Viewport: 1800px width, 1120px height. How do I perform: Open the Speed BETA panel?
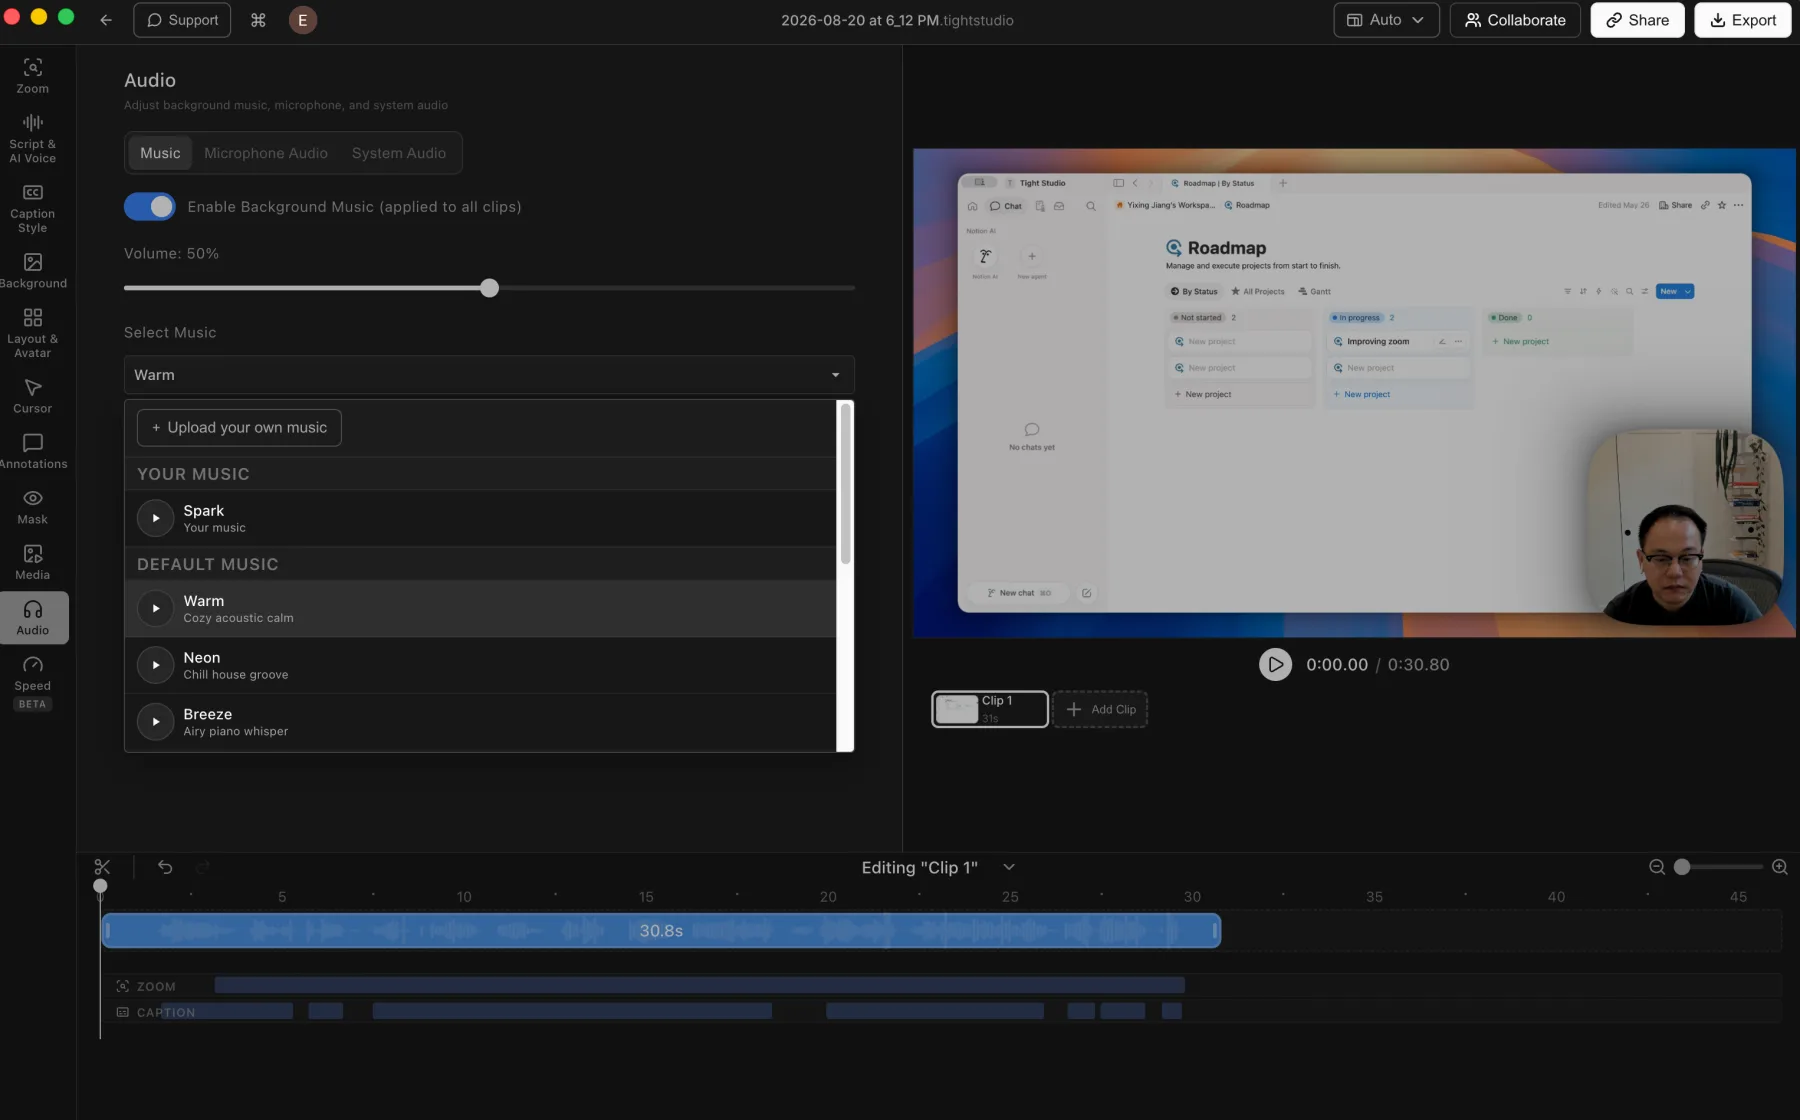[32, 682]
